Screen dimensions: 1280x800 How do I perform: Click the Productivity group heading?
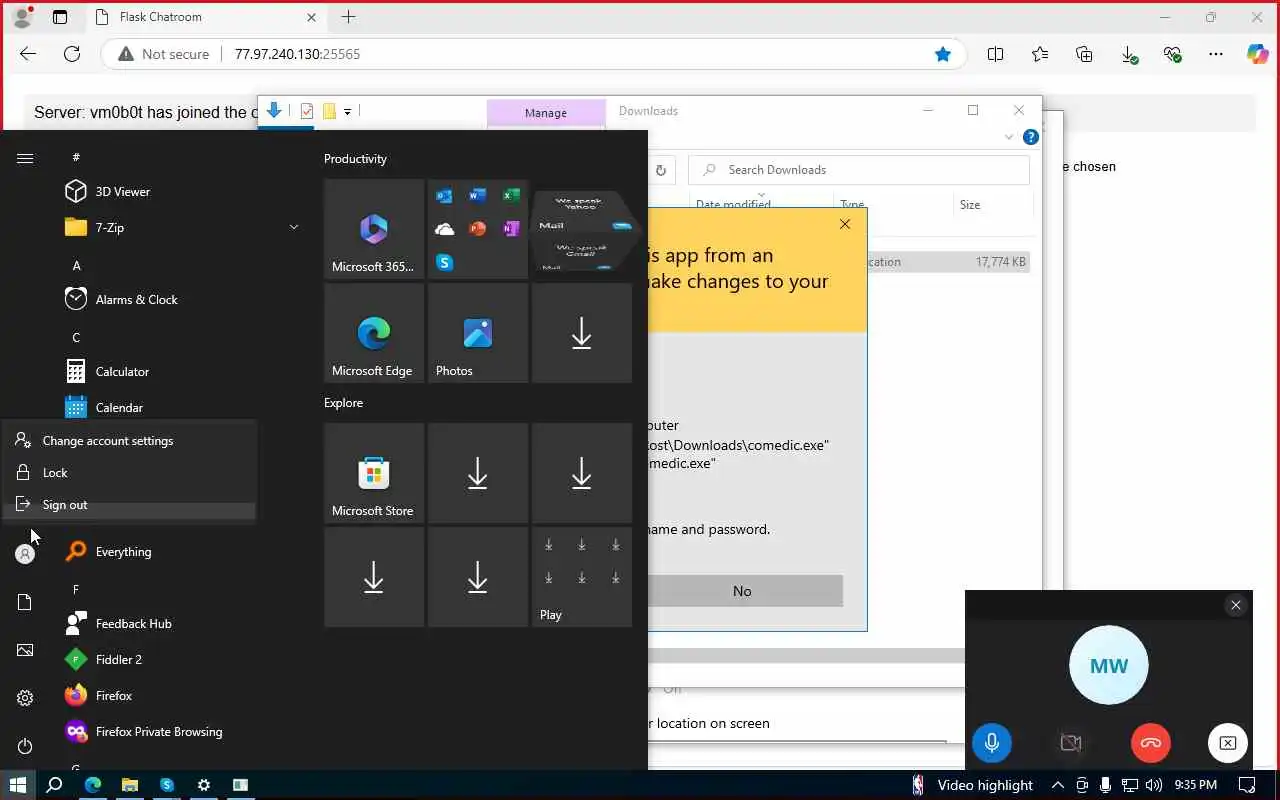(x=355, y=159)
